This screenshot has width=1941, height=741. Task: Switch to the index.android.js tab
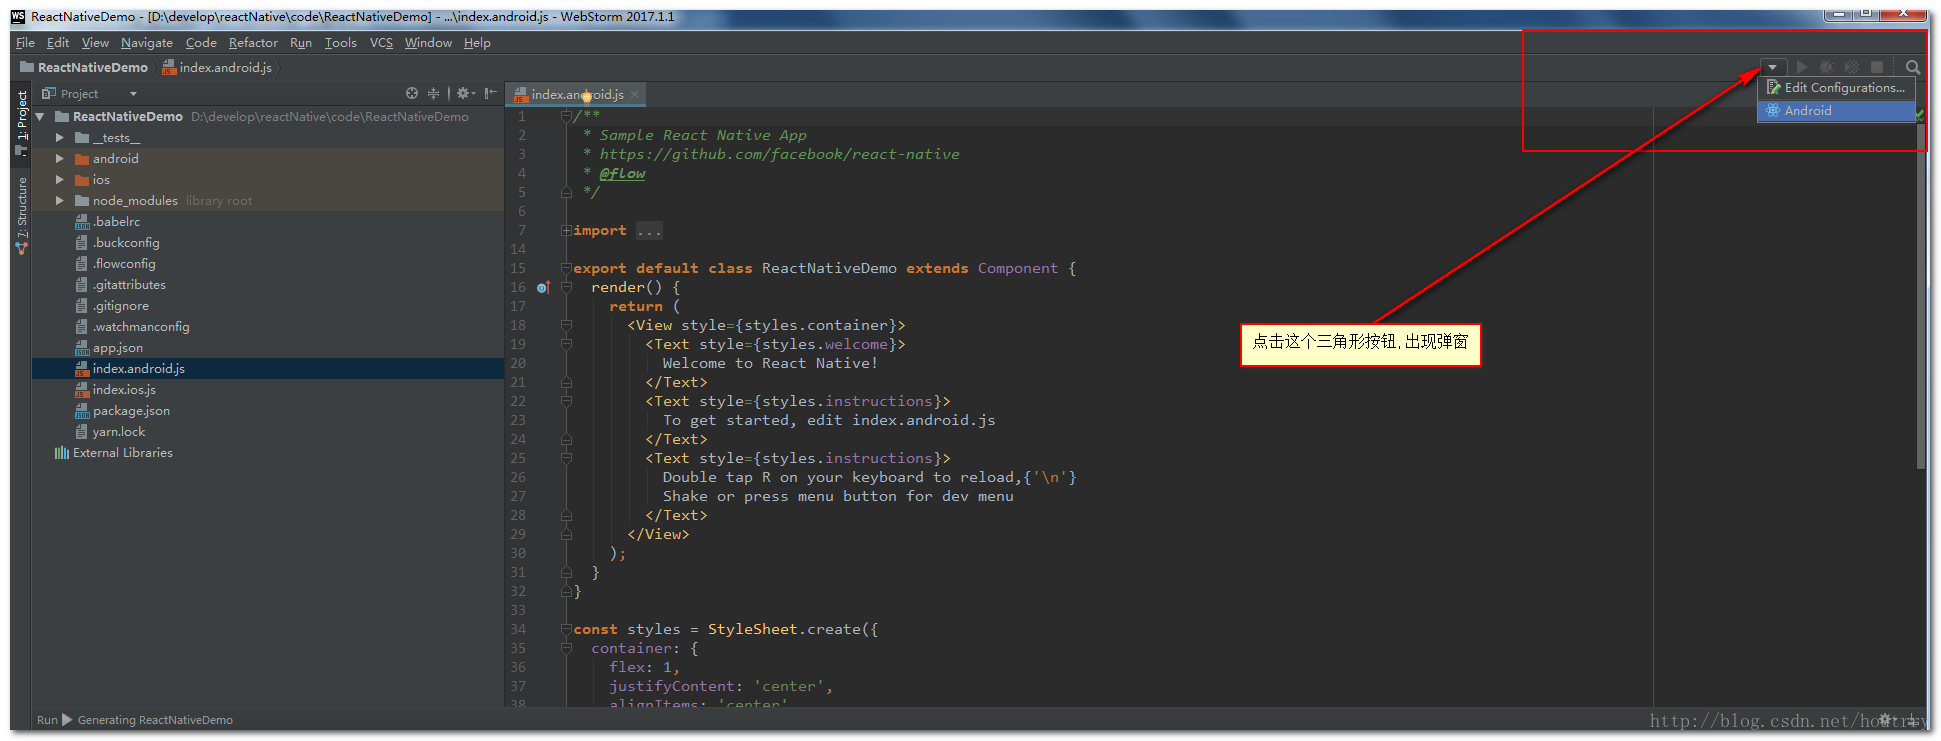tap(576, 94)
